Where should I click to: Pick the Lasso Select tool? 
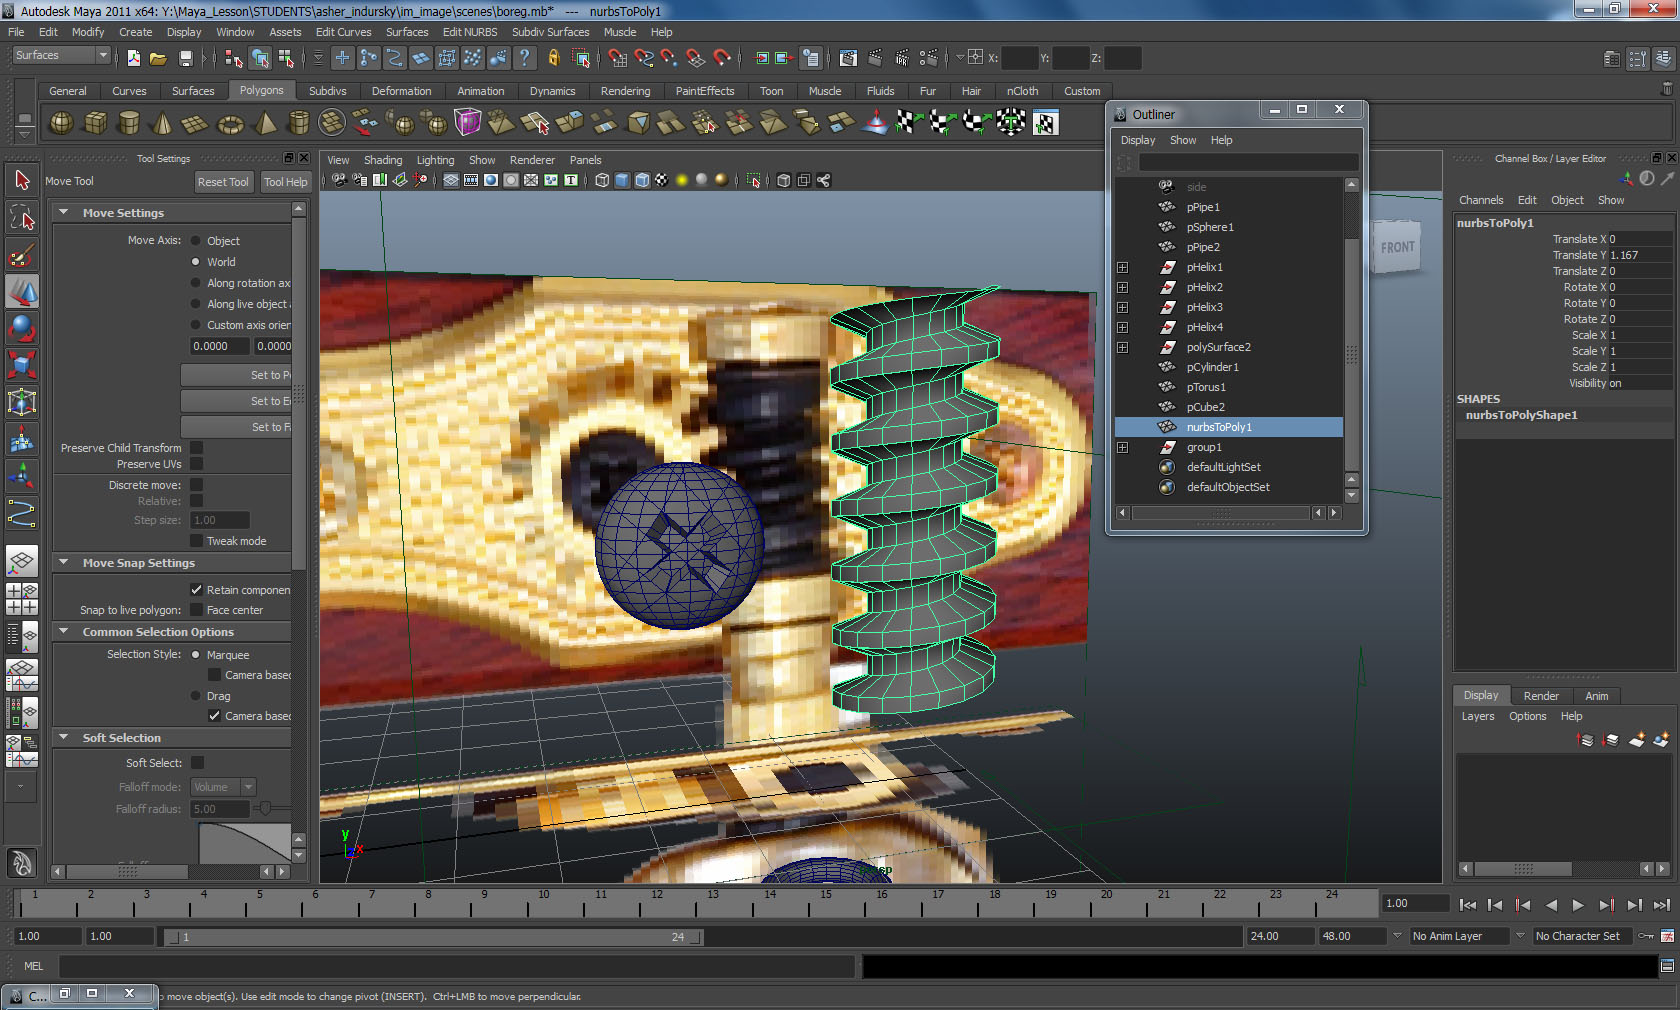click(x=22, y=218)
